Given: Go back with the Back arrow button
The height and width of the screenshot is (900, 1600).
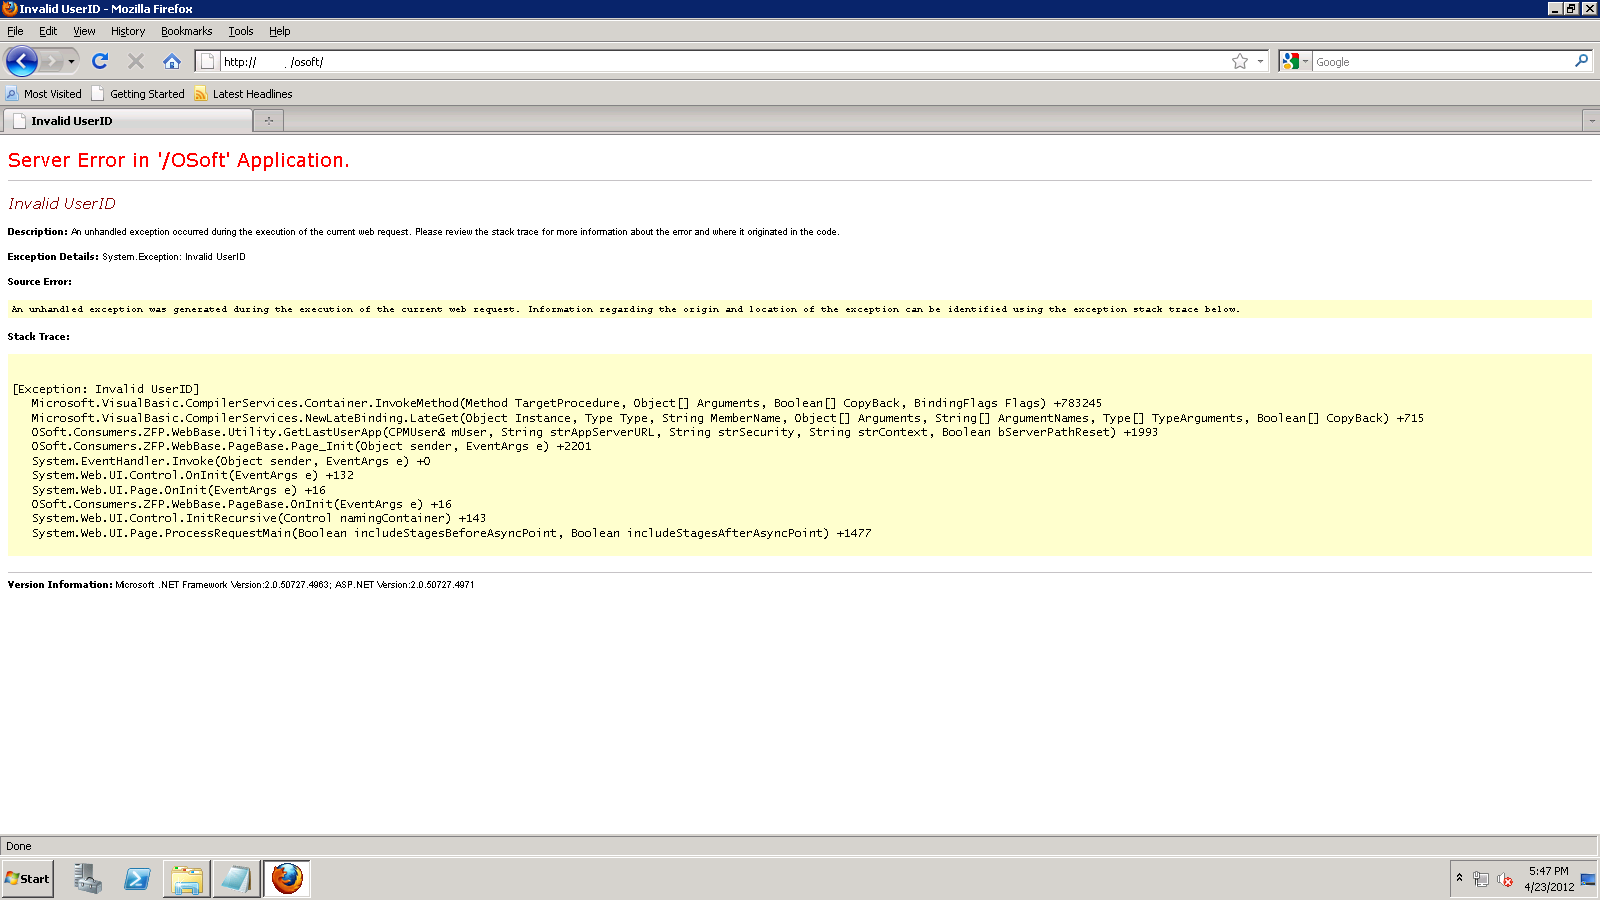Looking at the screenshot, I should (x=22, y=61).
